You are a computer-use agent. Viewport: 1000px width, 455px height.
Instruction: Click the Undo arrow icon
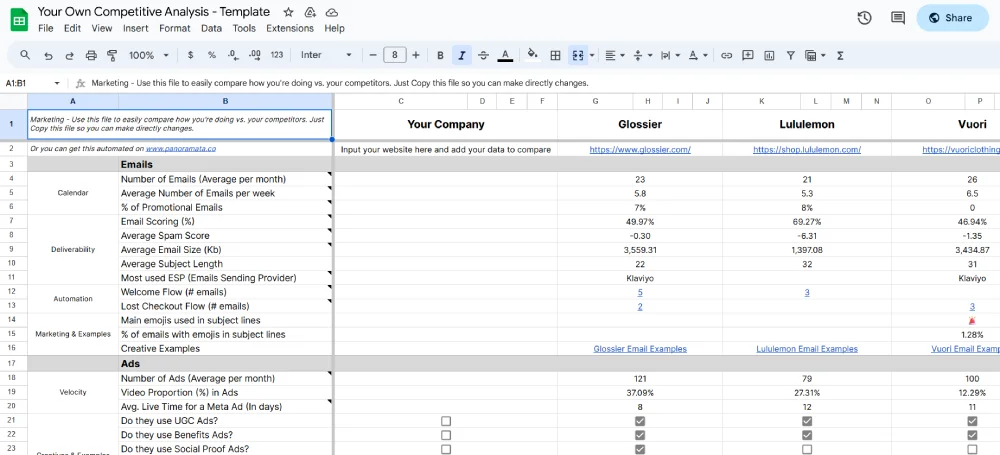48,56
